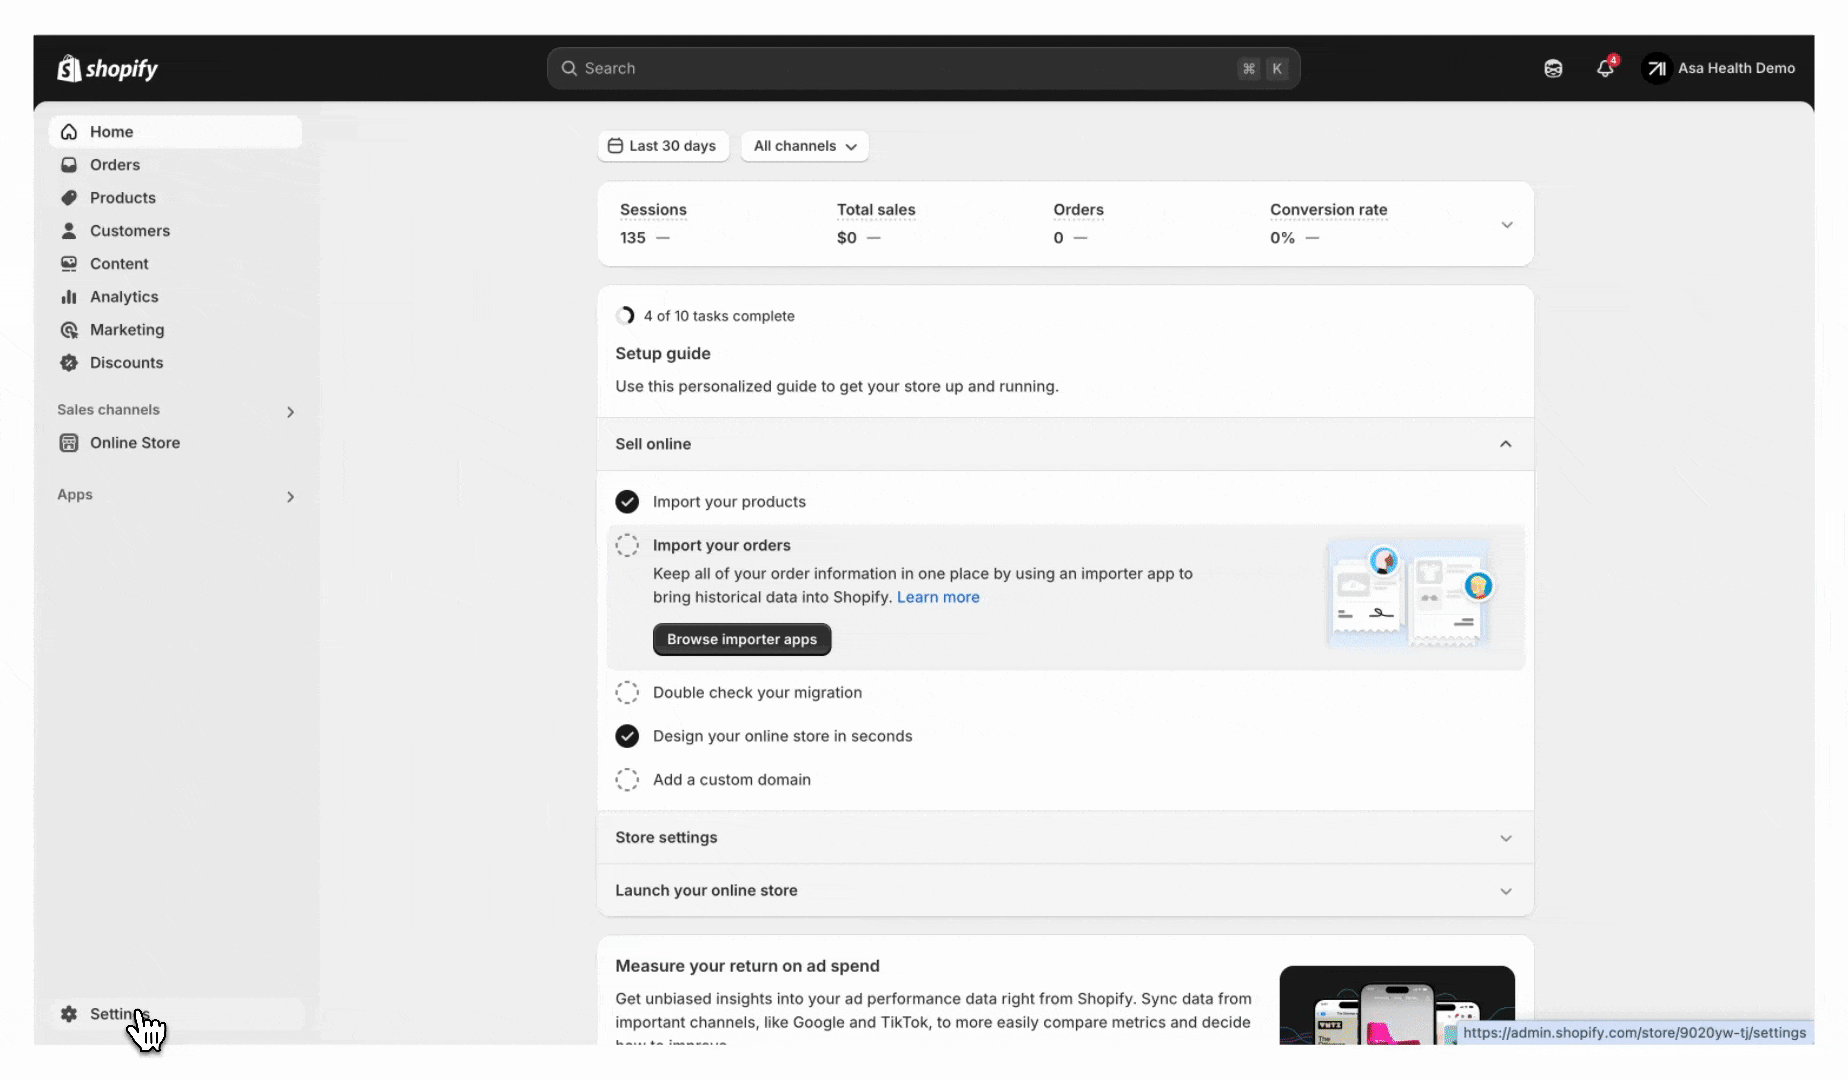This screenshot has width=1848, height=1080.
Task: Click the tasks progress ring icon
Action: [625, 316]
